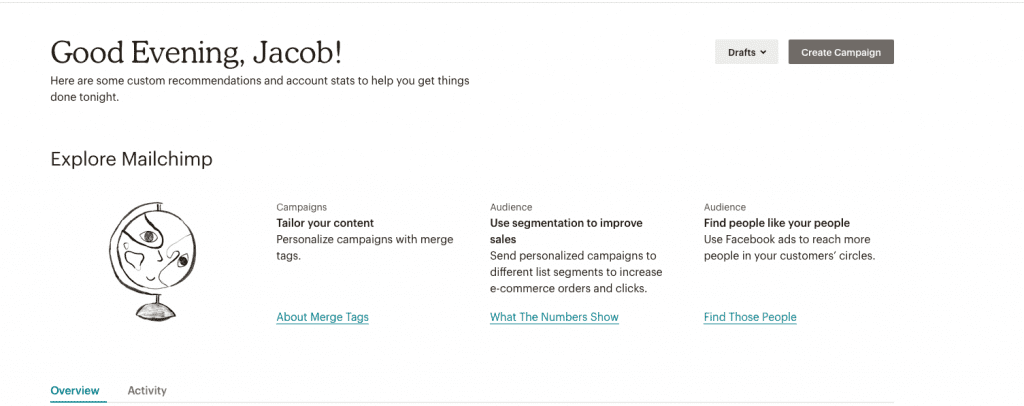
Task: Click the Audience label above Find people tip
Action: (725, 207)
